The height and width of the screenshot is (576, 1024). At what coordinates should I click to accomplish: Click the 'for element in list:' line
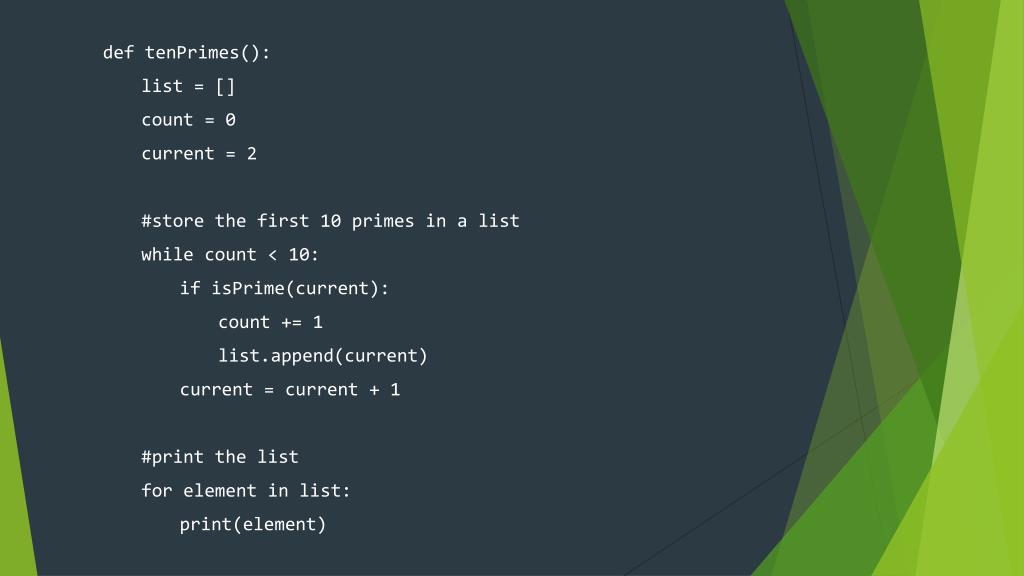[246, 491]
